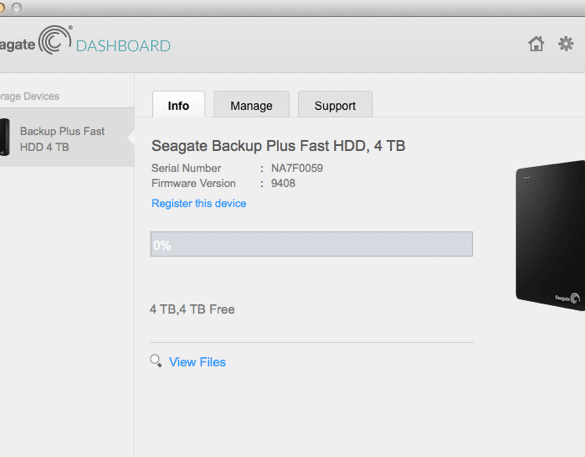Click the Serial Number label
585x457 pixels.
(186, 168)
